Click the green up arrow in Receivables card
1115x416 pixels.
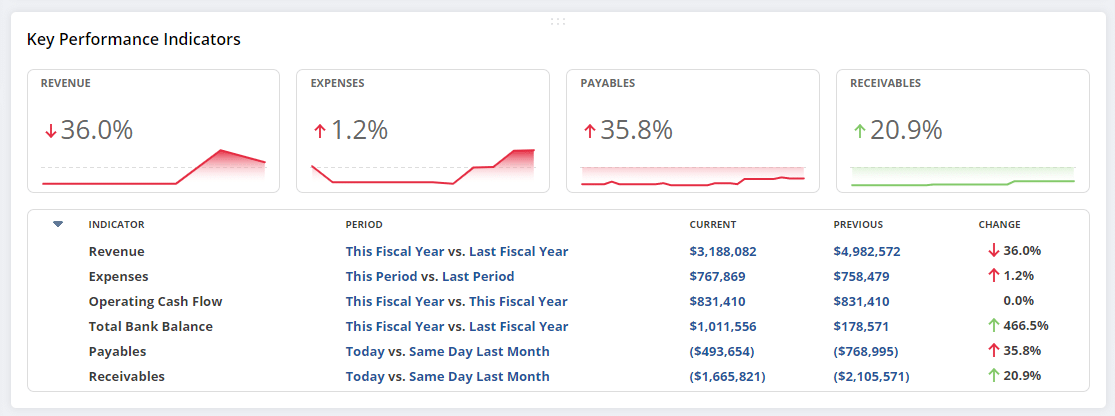point(859,131)
